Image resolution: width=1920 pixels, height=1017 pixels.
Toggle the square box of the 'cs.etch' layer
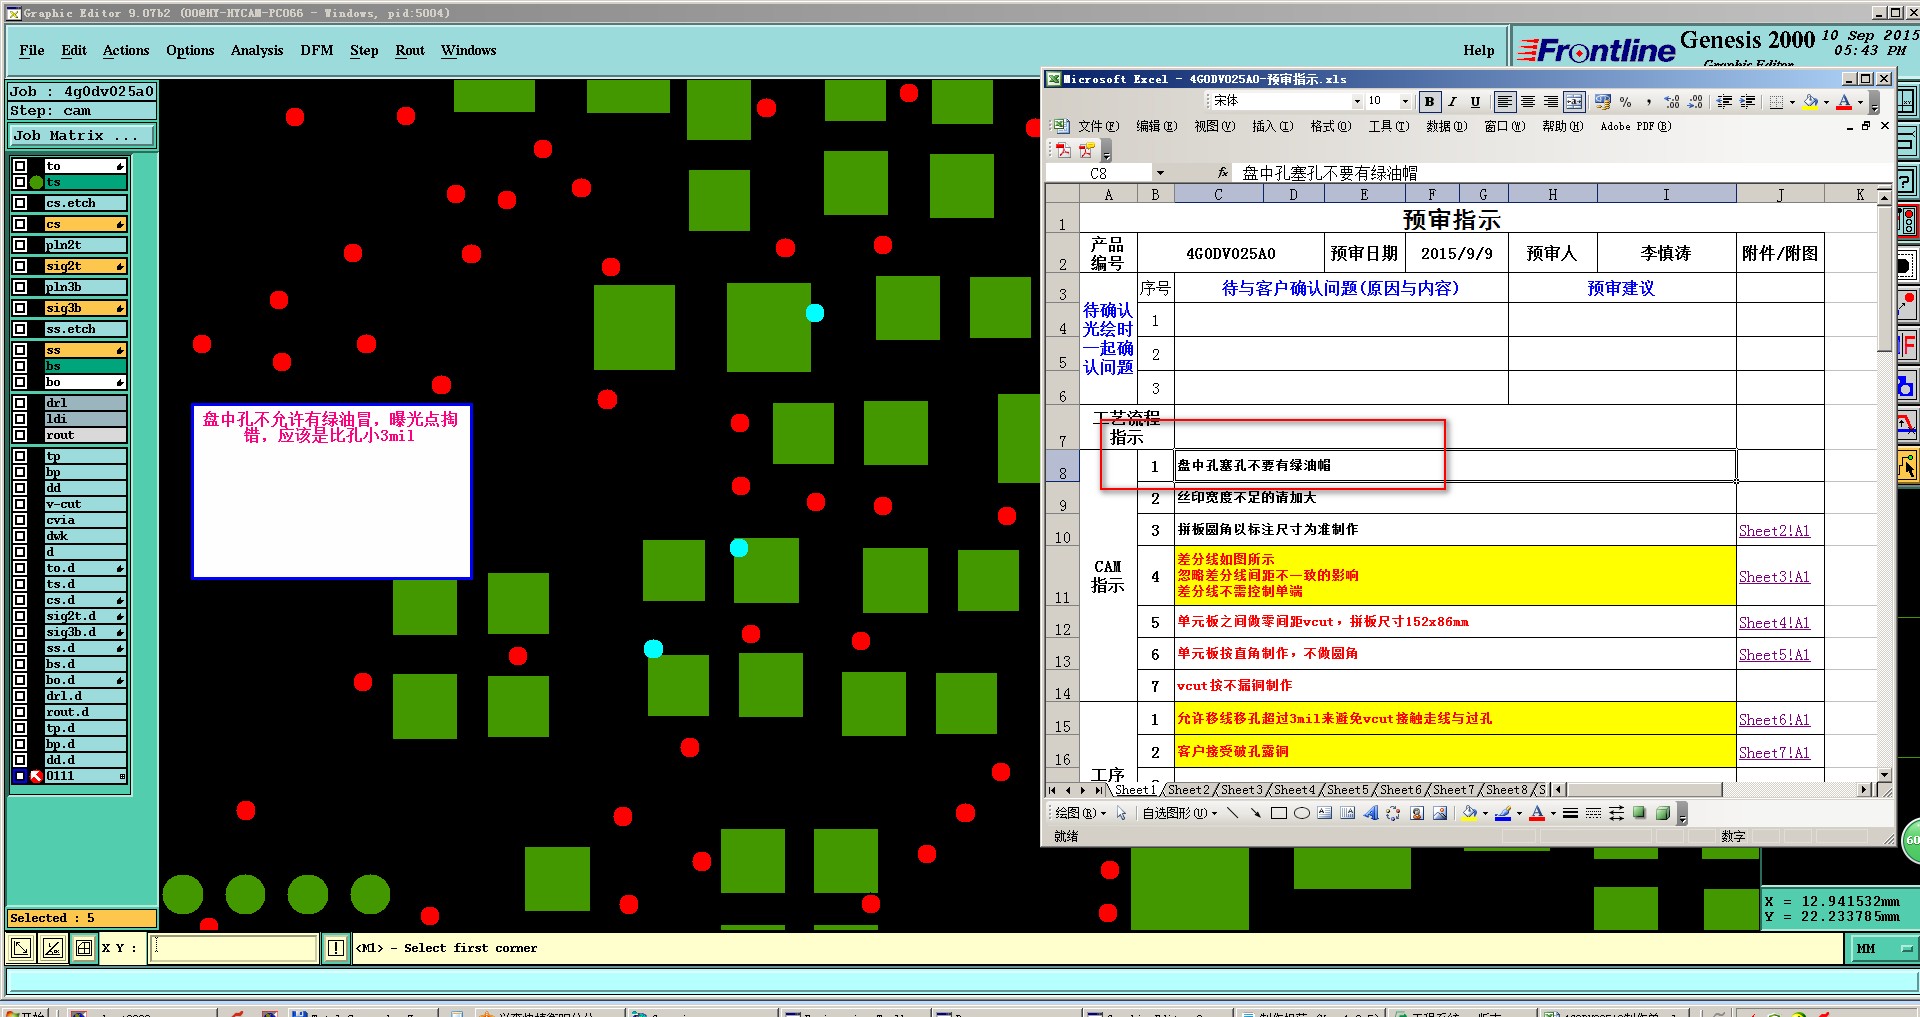click(x=20, y=203)
